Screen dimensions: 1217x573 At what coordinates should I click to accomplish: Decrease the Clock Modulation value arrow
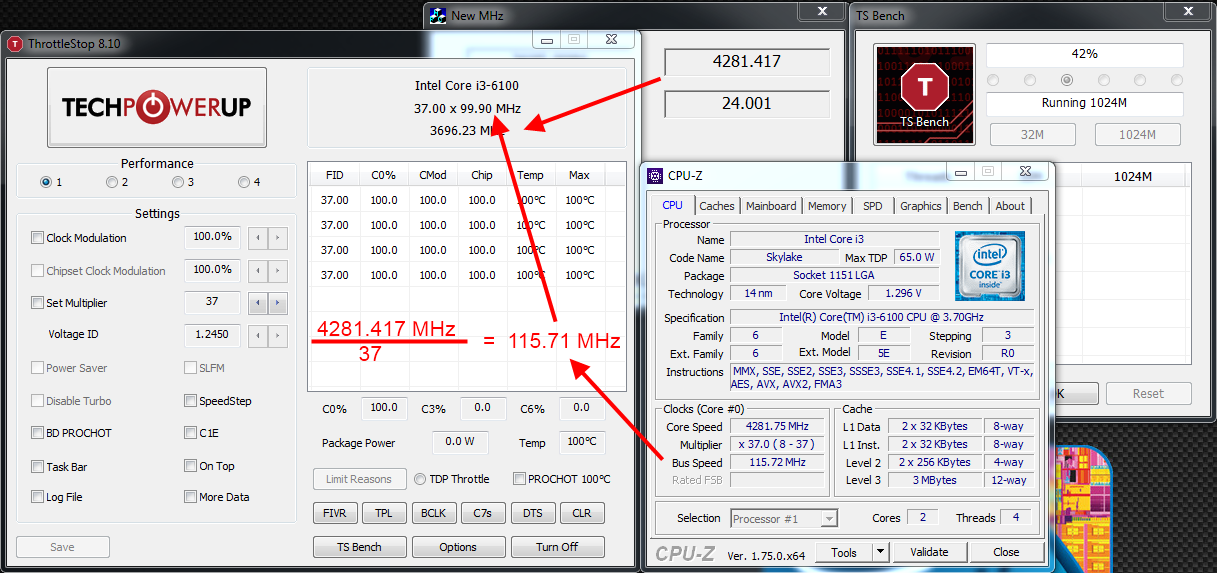[258, 238]
